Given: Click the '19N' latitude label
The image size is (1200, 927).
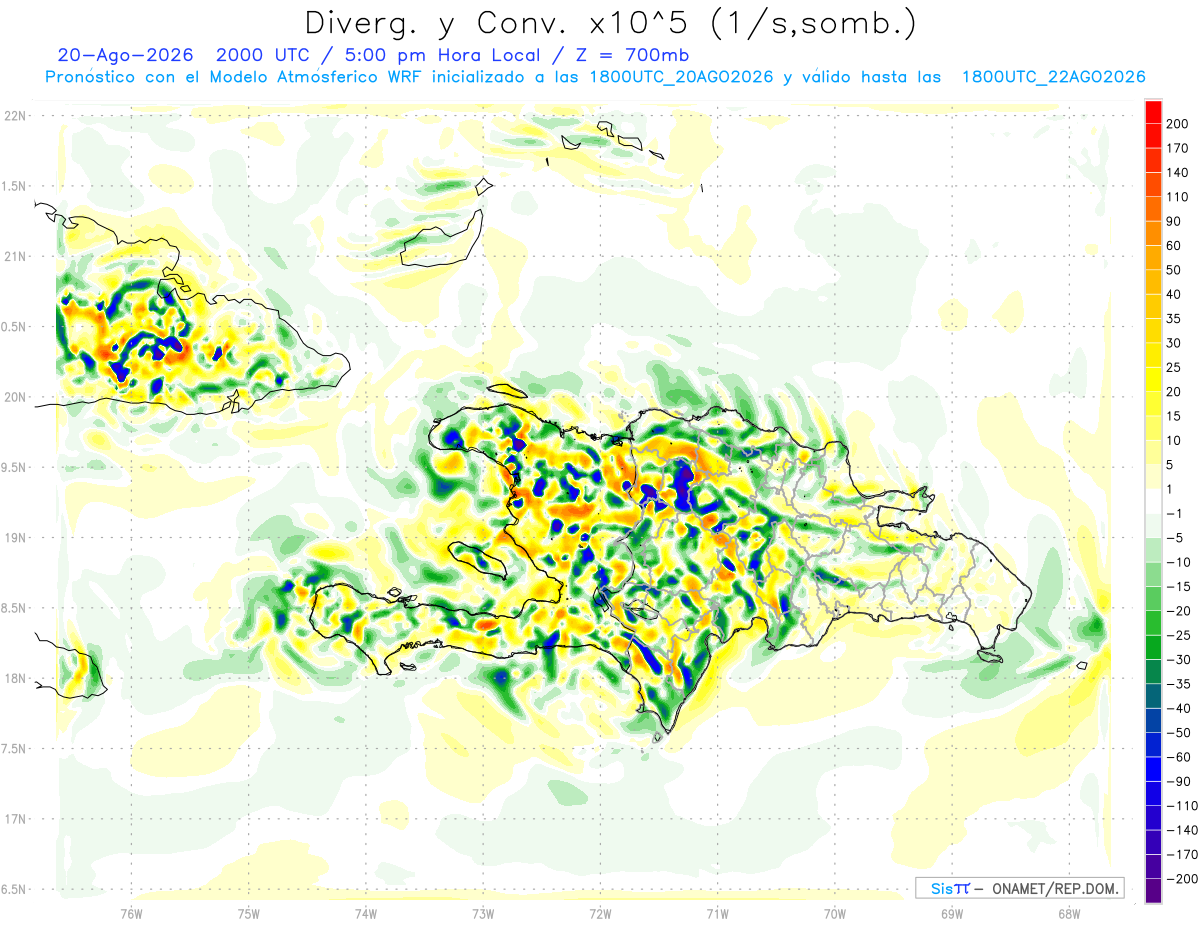Looking at the screenshot, I should (15, 537).
